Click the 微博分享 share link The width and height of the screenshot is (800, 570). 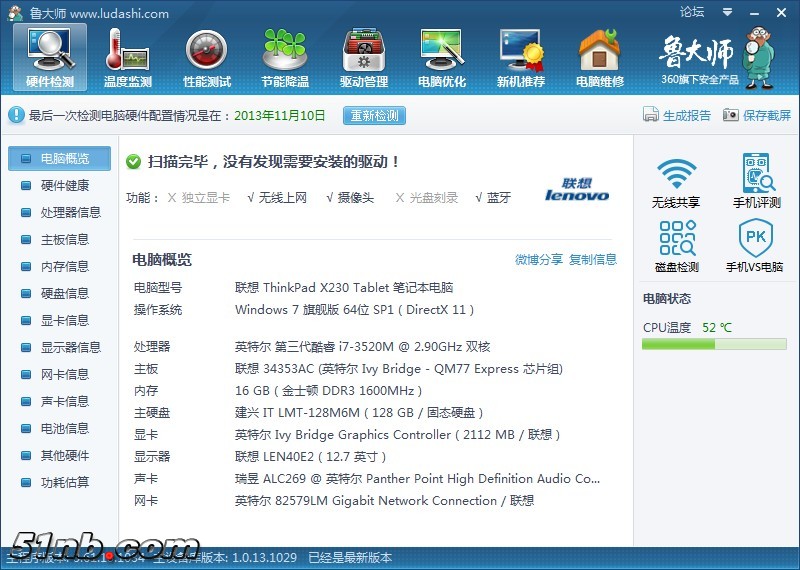pyautogui.click(x=539, y=260)
